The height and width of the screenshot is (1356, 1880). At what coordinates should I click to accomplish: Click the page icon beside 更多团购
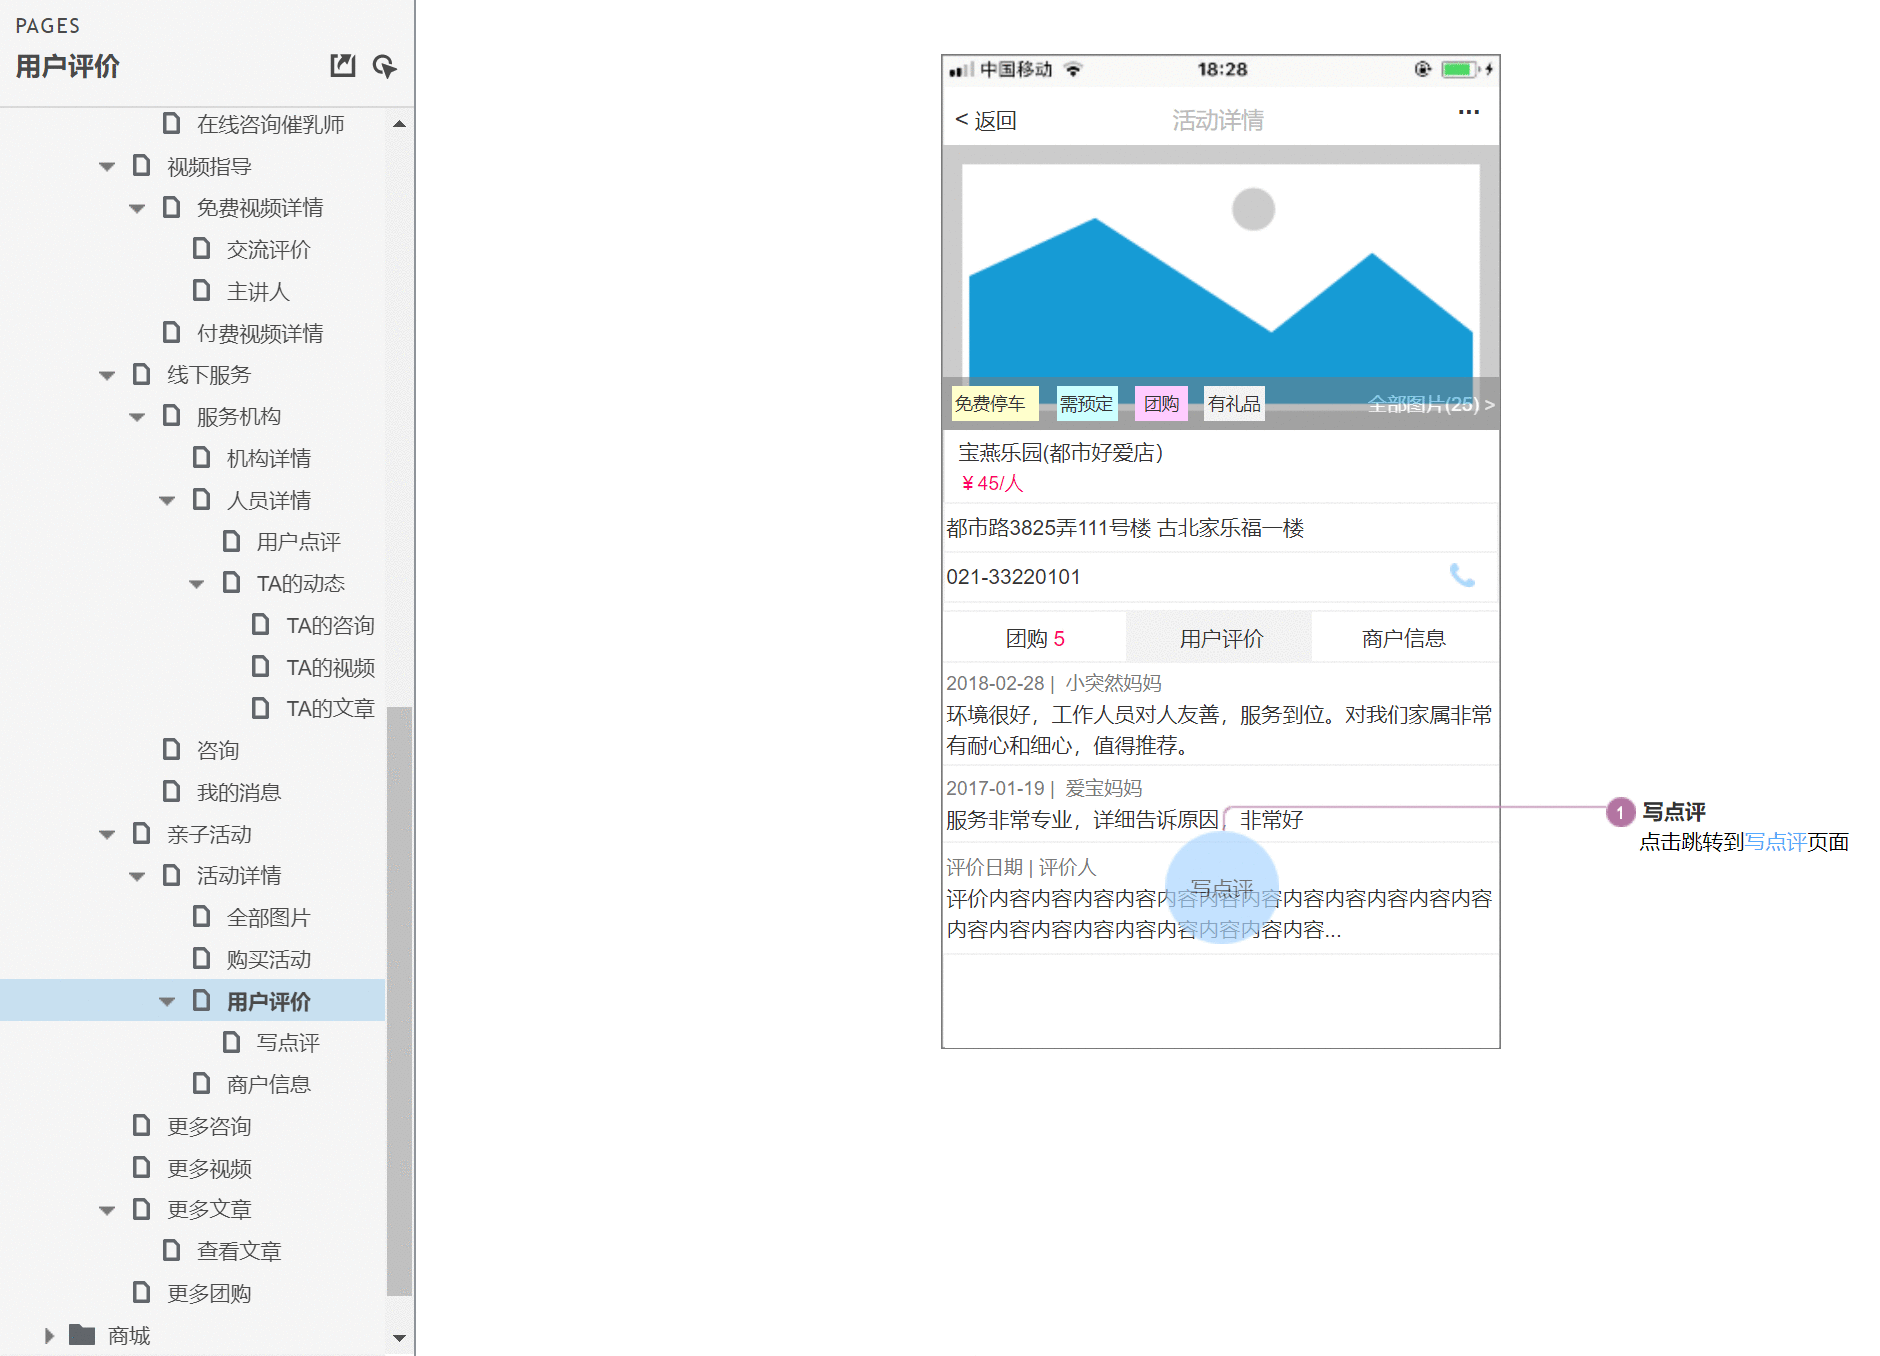(x=142, y=1292)
